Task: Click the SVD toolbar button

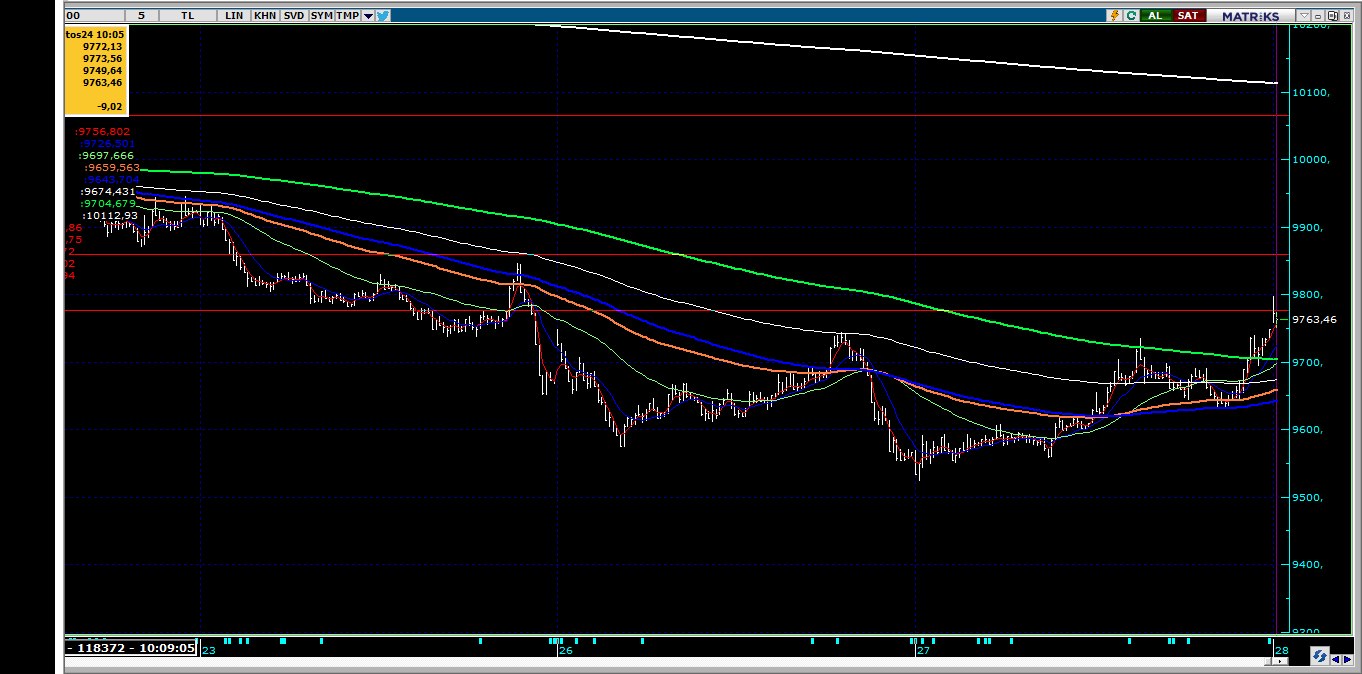Action: click(294, 15)
